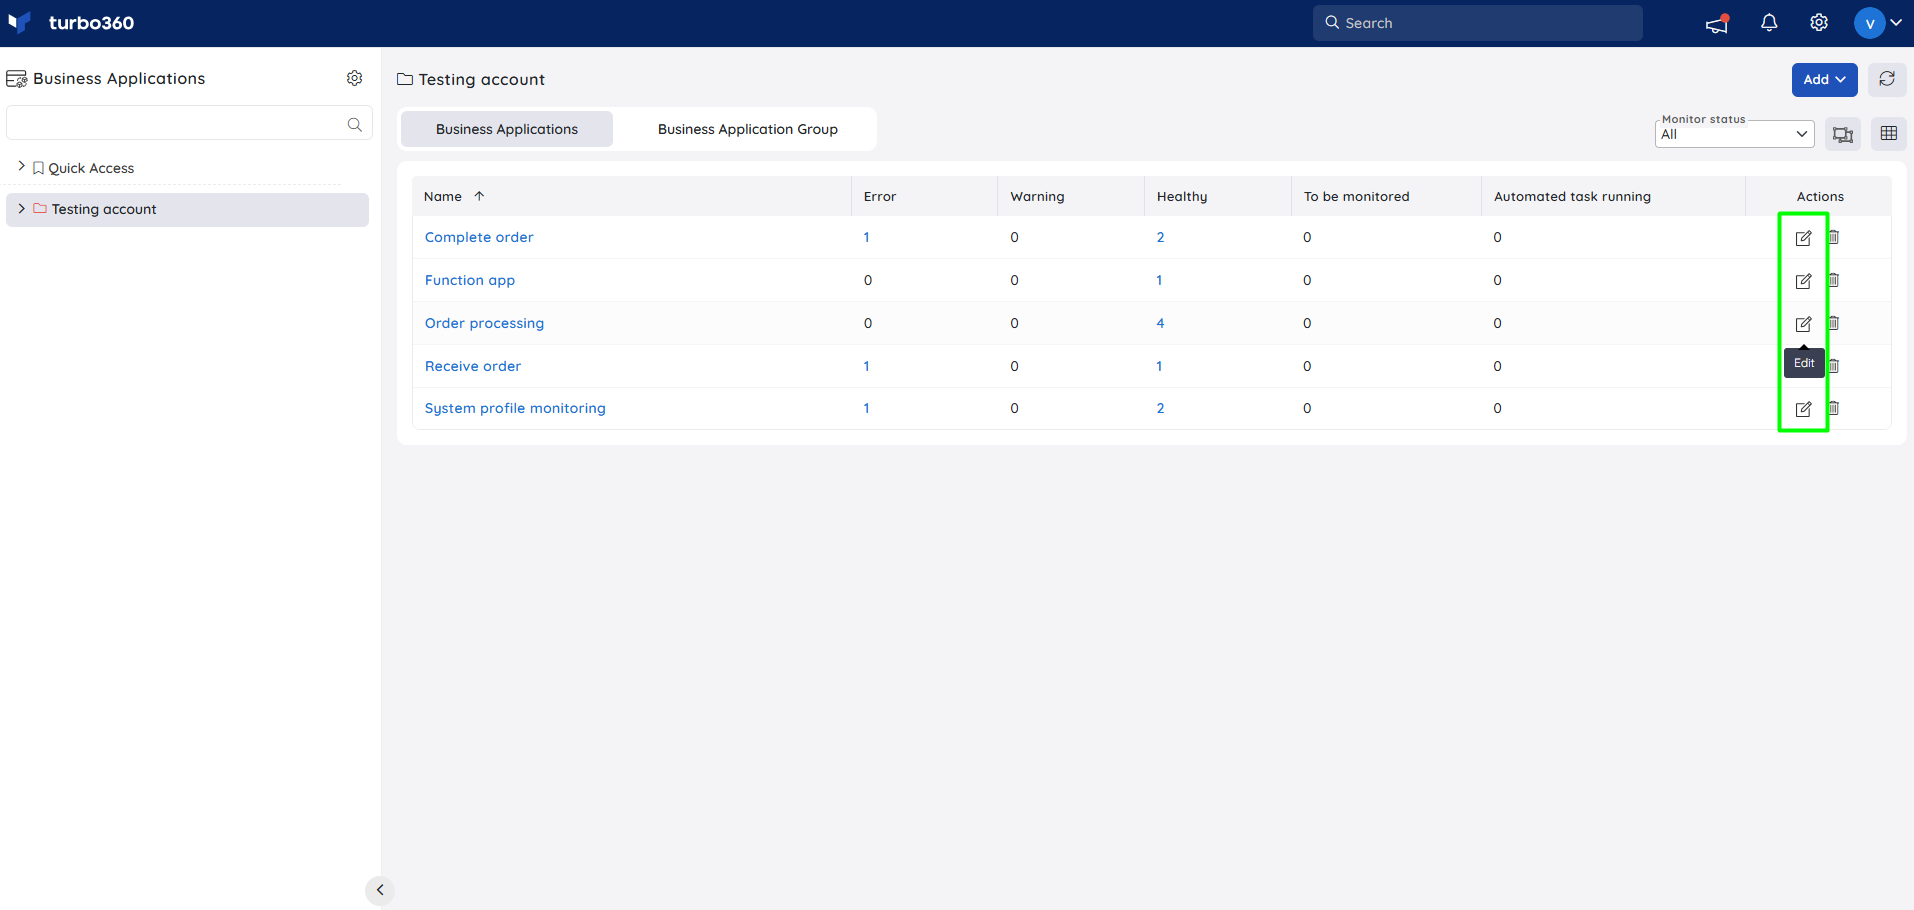Image resolution: width=1914 pixels, height=910 pixels.
Task: Open the settings gear in top bar
Action: tap(1819, 22)
